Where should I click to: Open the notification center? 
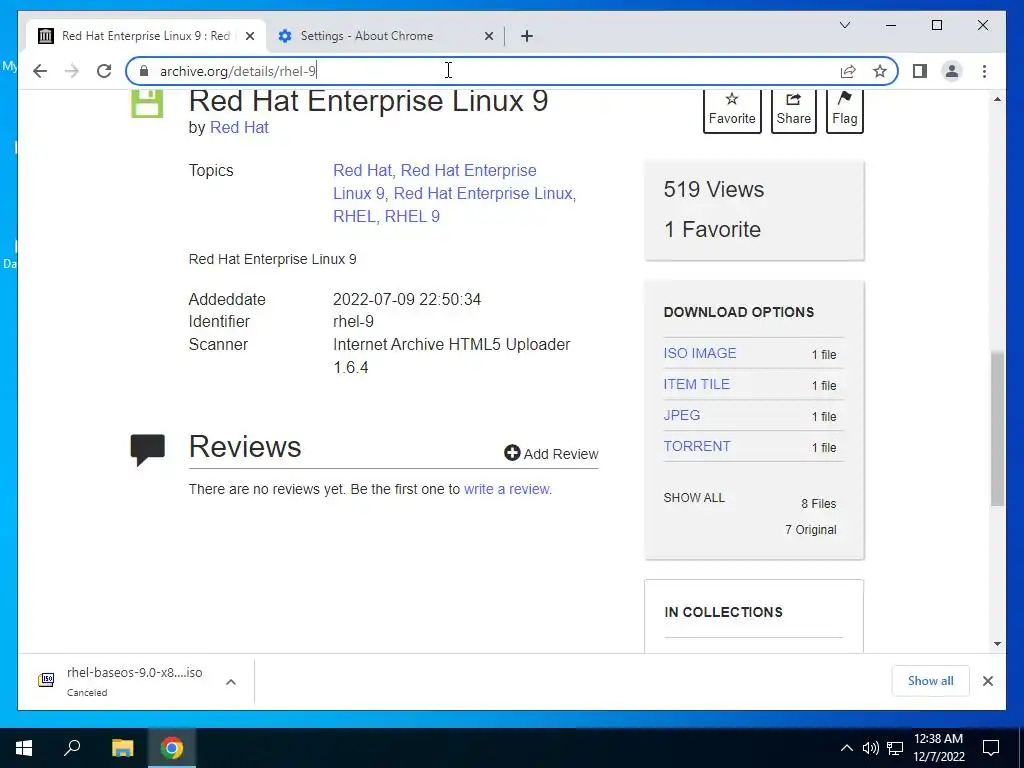point(991,748)
